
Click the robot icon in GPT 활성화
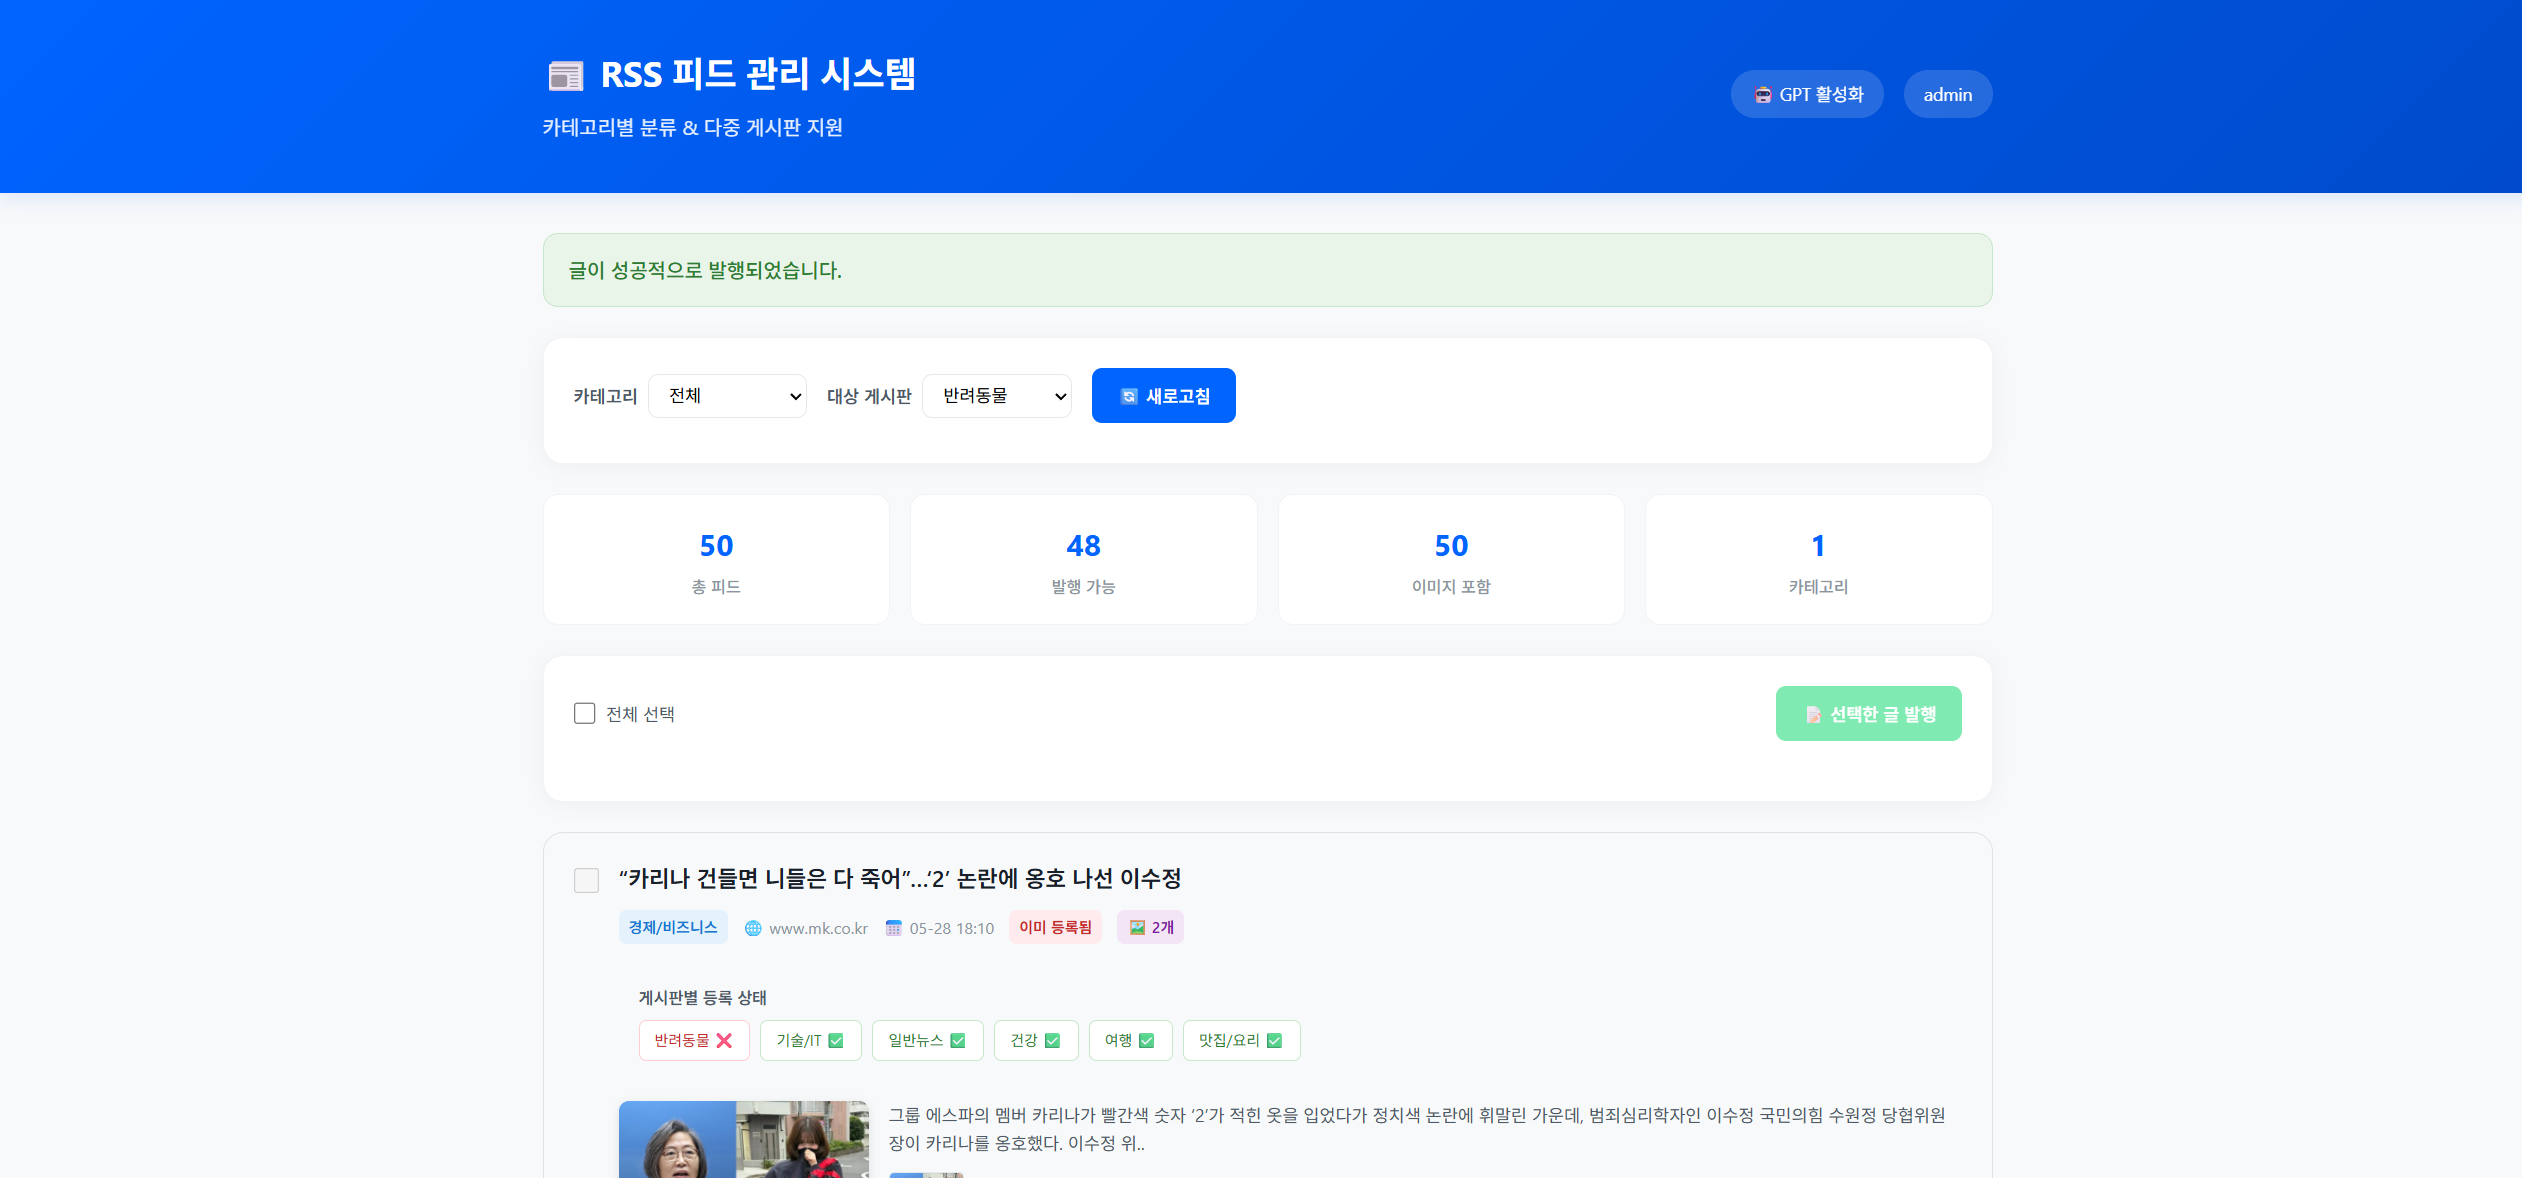(x=1763, y=95)
